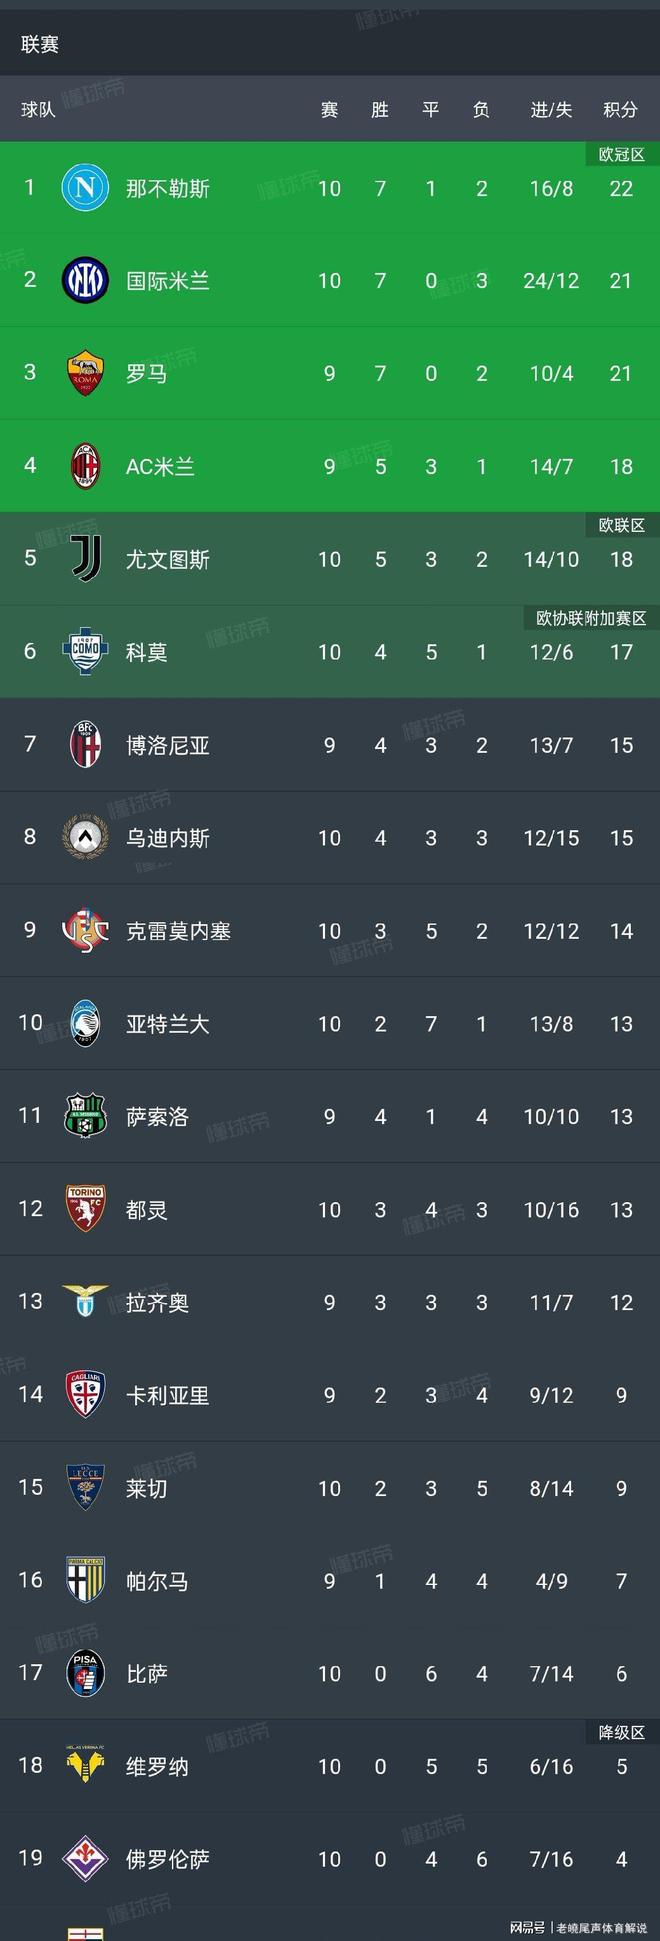The width and height of the screenshot is (660, 1941).
Task: Select the AS Roma wolf badge
Action: (x=85, y=374)
